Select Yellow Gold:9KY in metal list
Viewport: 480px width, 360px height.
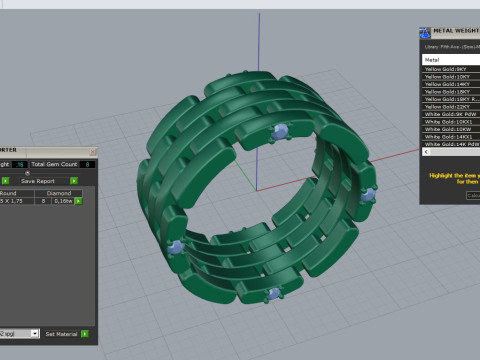pyautogui.click(x=451, y=69)
